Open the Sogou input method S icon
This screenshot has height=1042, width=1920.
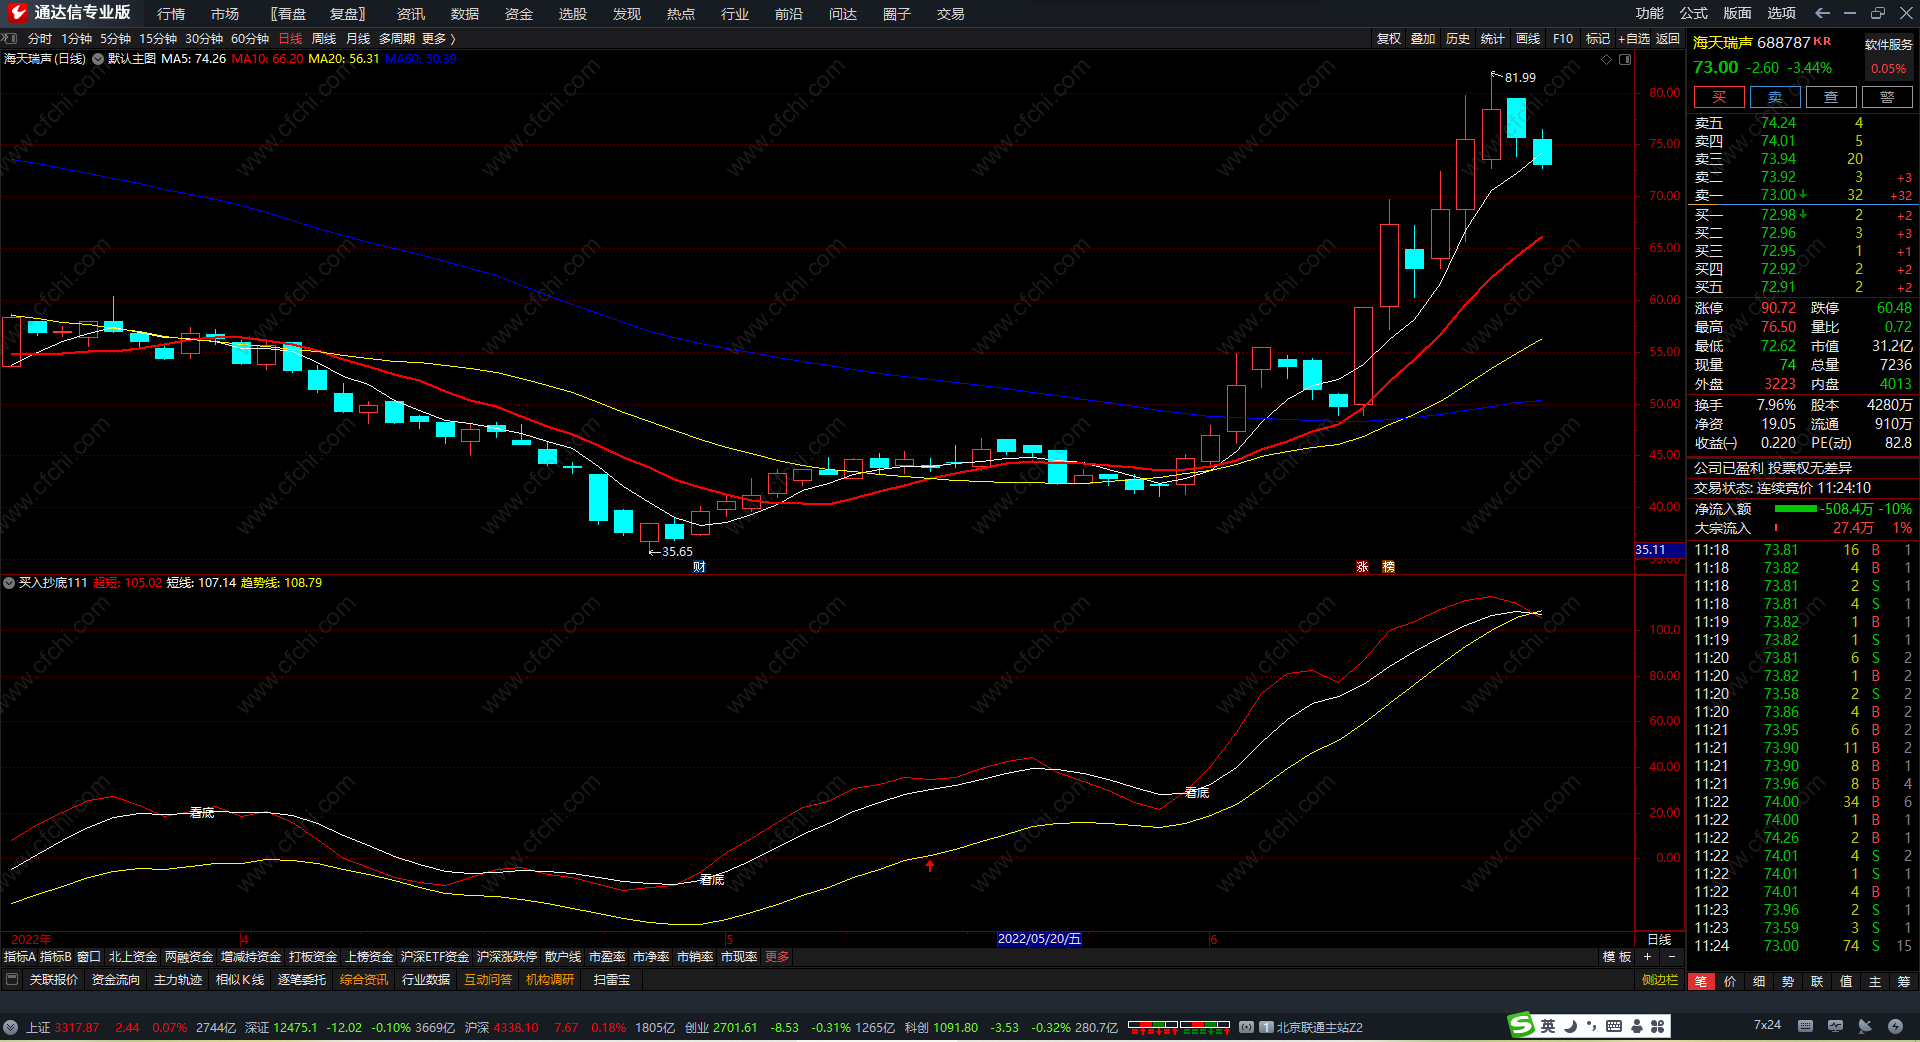(x=1520, y=1026)
